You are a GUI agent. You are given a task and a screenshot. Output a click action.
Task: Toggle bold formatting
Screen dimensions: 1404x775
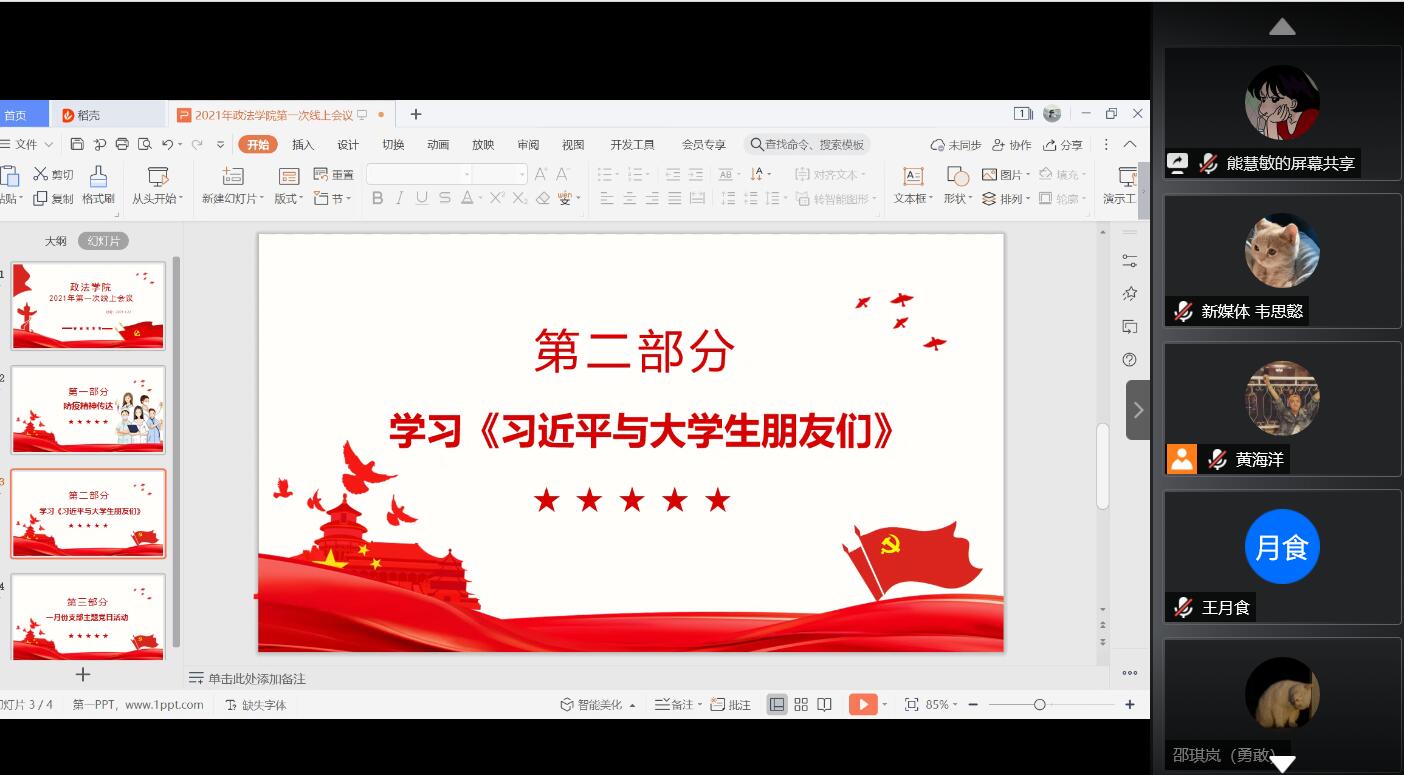pos(377,198)
